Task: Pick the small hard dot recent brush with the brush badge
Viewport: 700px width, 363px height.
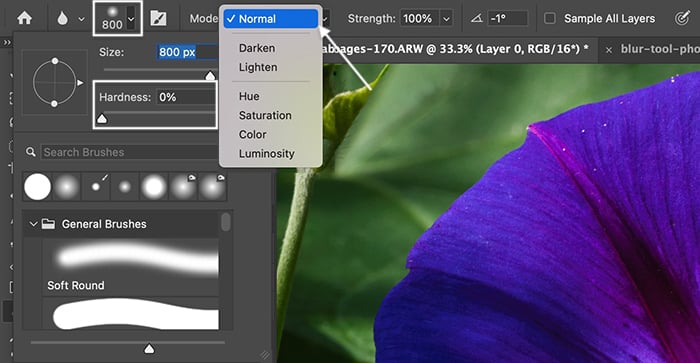Action: click(x=96, y=187)
